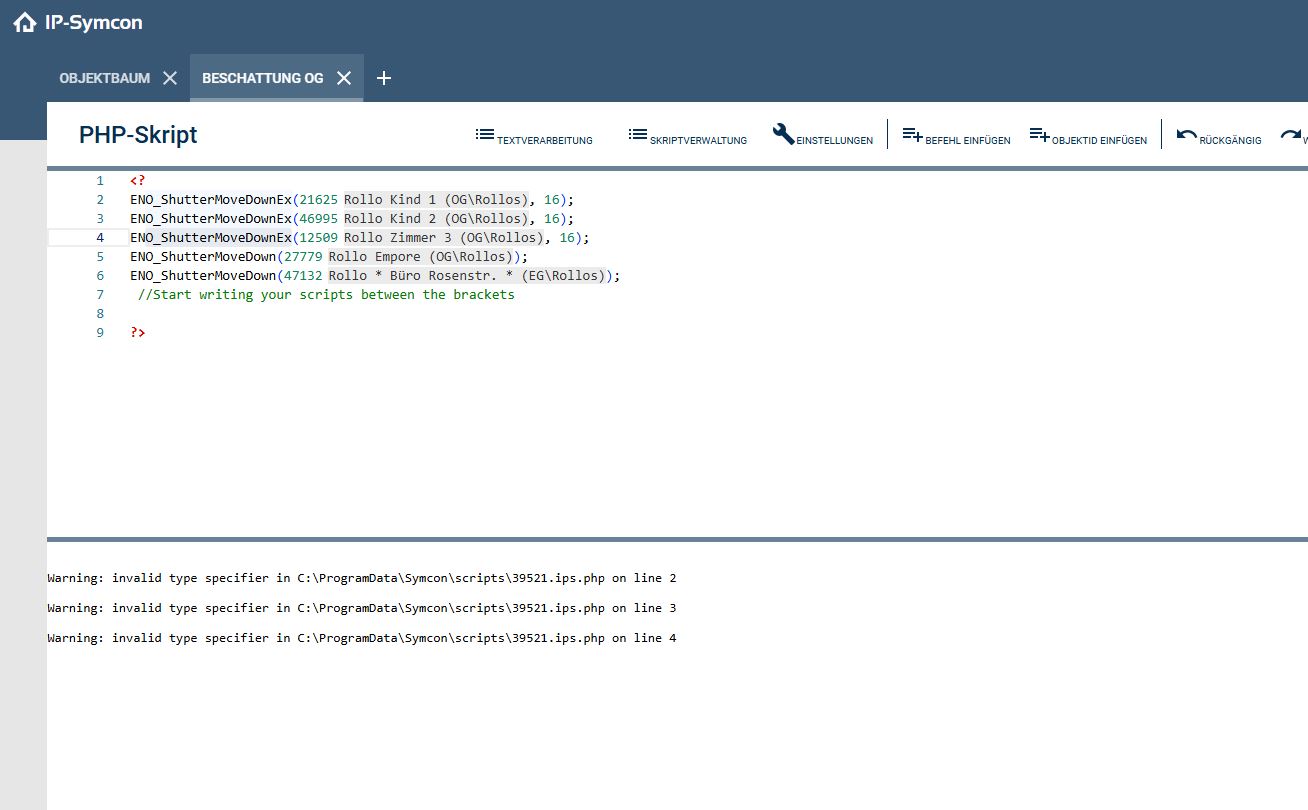Select the Beschattung OG tab
Image resolution: width=1308 pixels, height=810 pixels.
263,78
